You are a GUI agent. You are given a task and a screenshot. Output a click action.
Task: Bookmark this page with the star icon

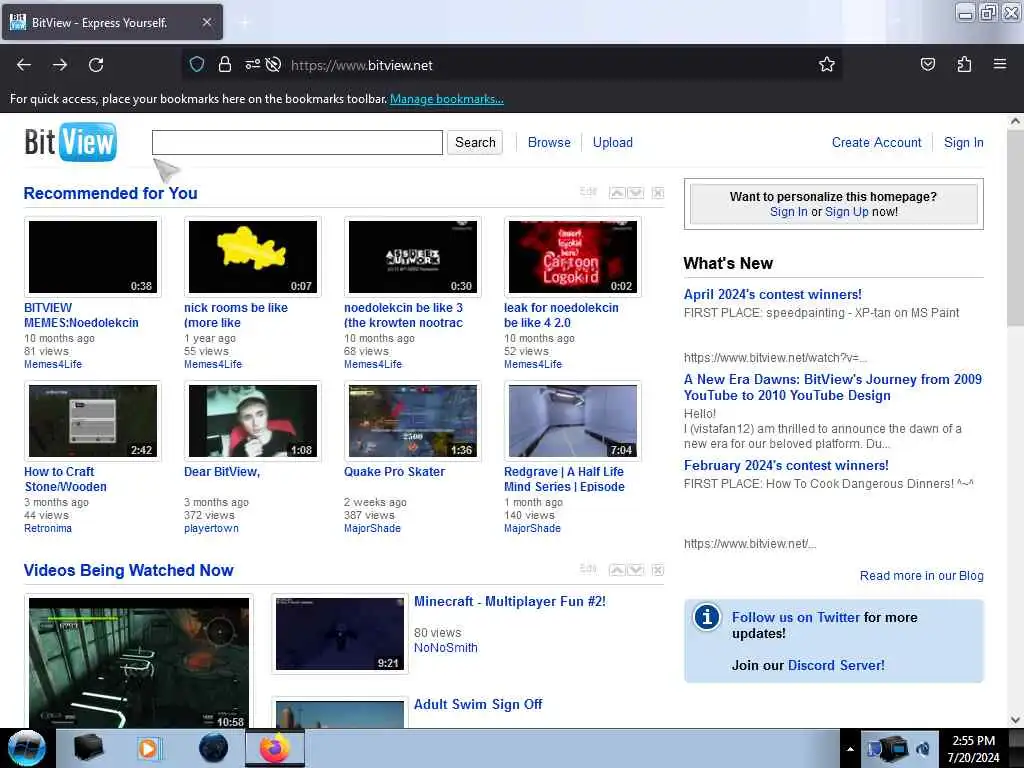[x=827, y=64]
